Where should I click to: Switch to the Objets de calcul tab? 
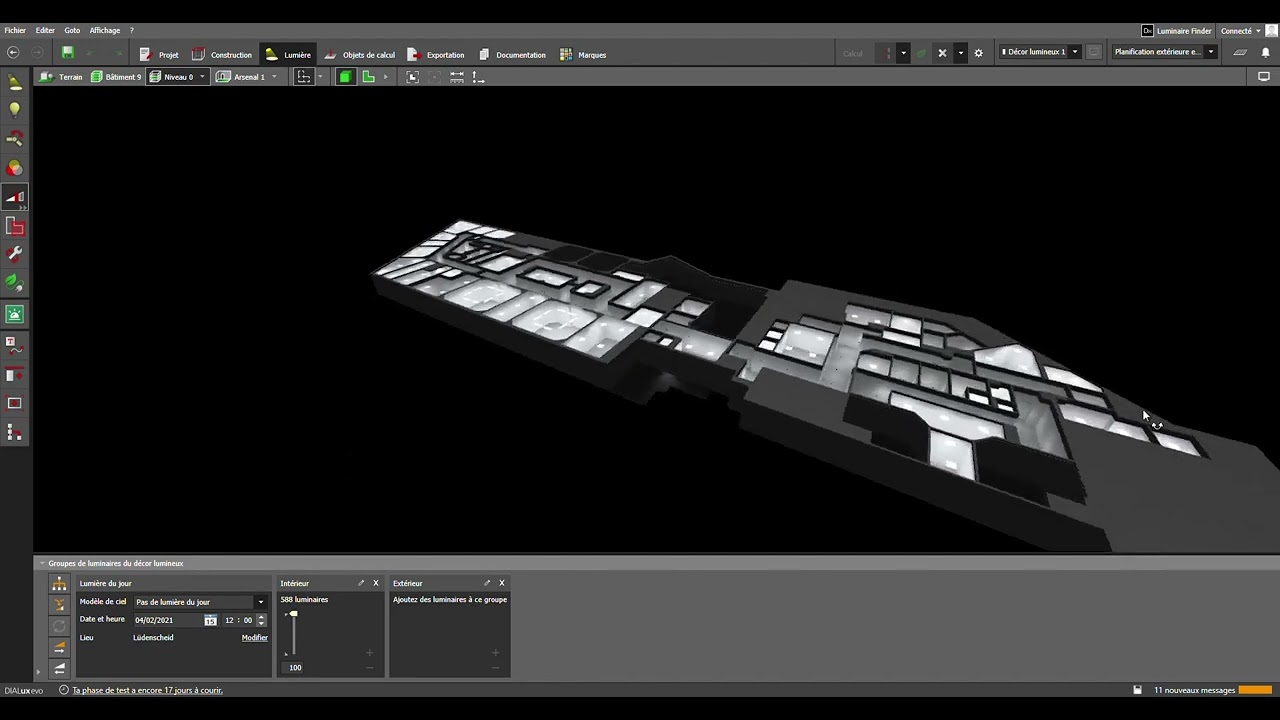[x=360, y=54]
